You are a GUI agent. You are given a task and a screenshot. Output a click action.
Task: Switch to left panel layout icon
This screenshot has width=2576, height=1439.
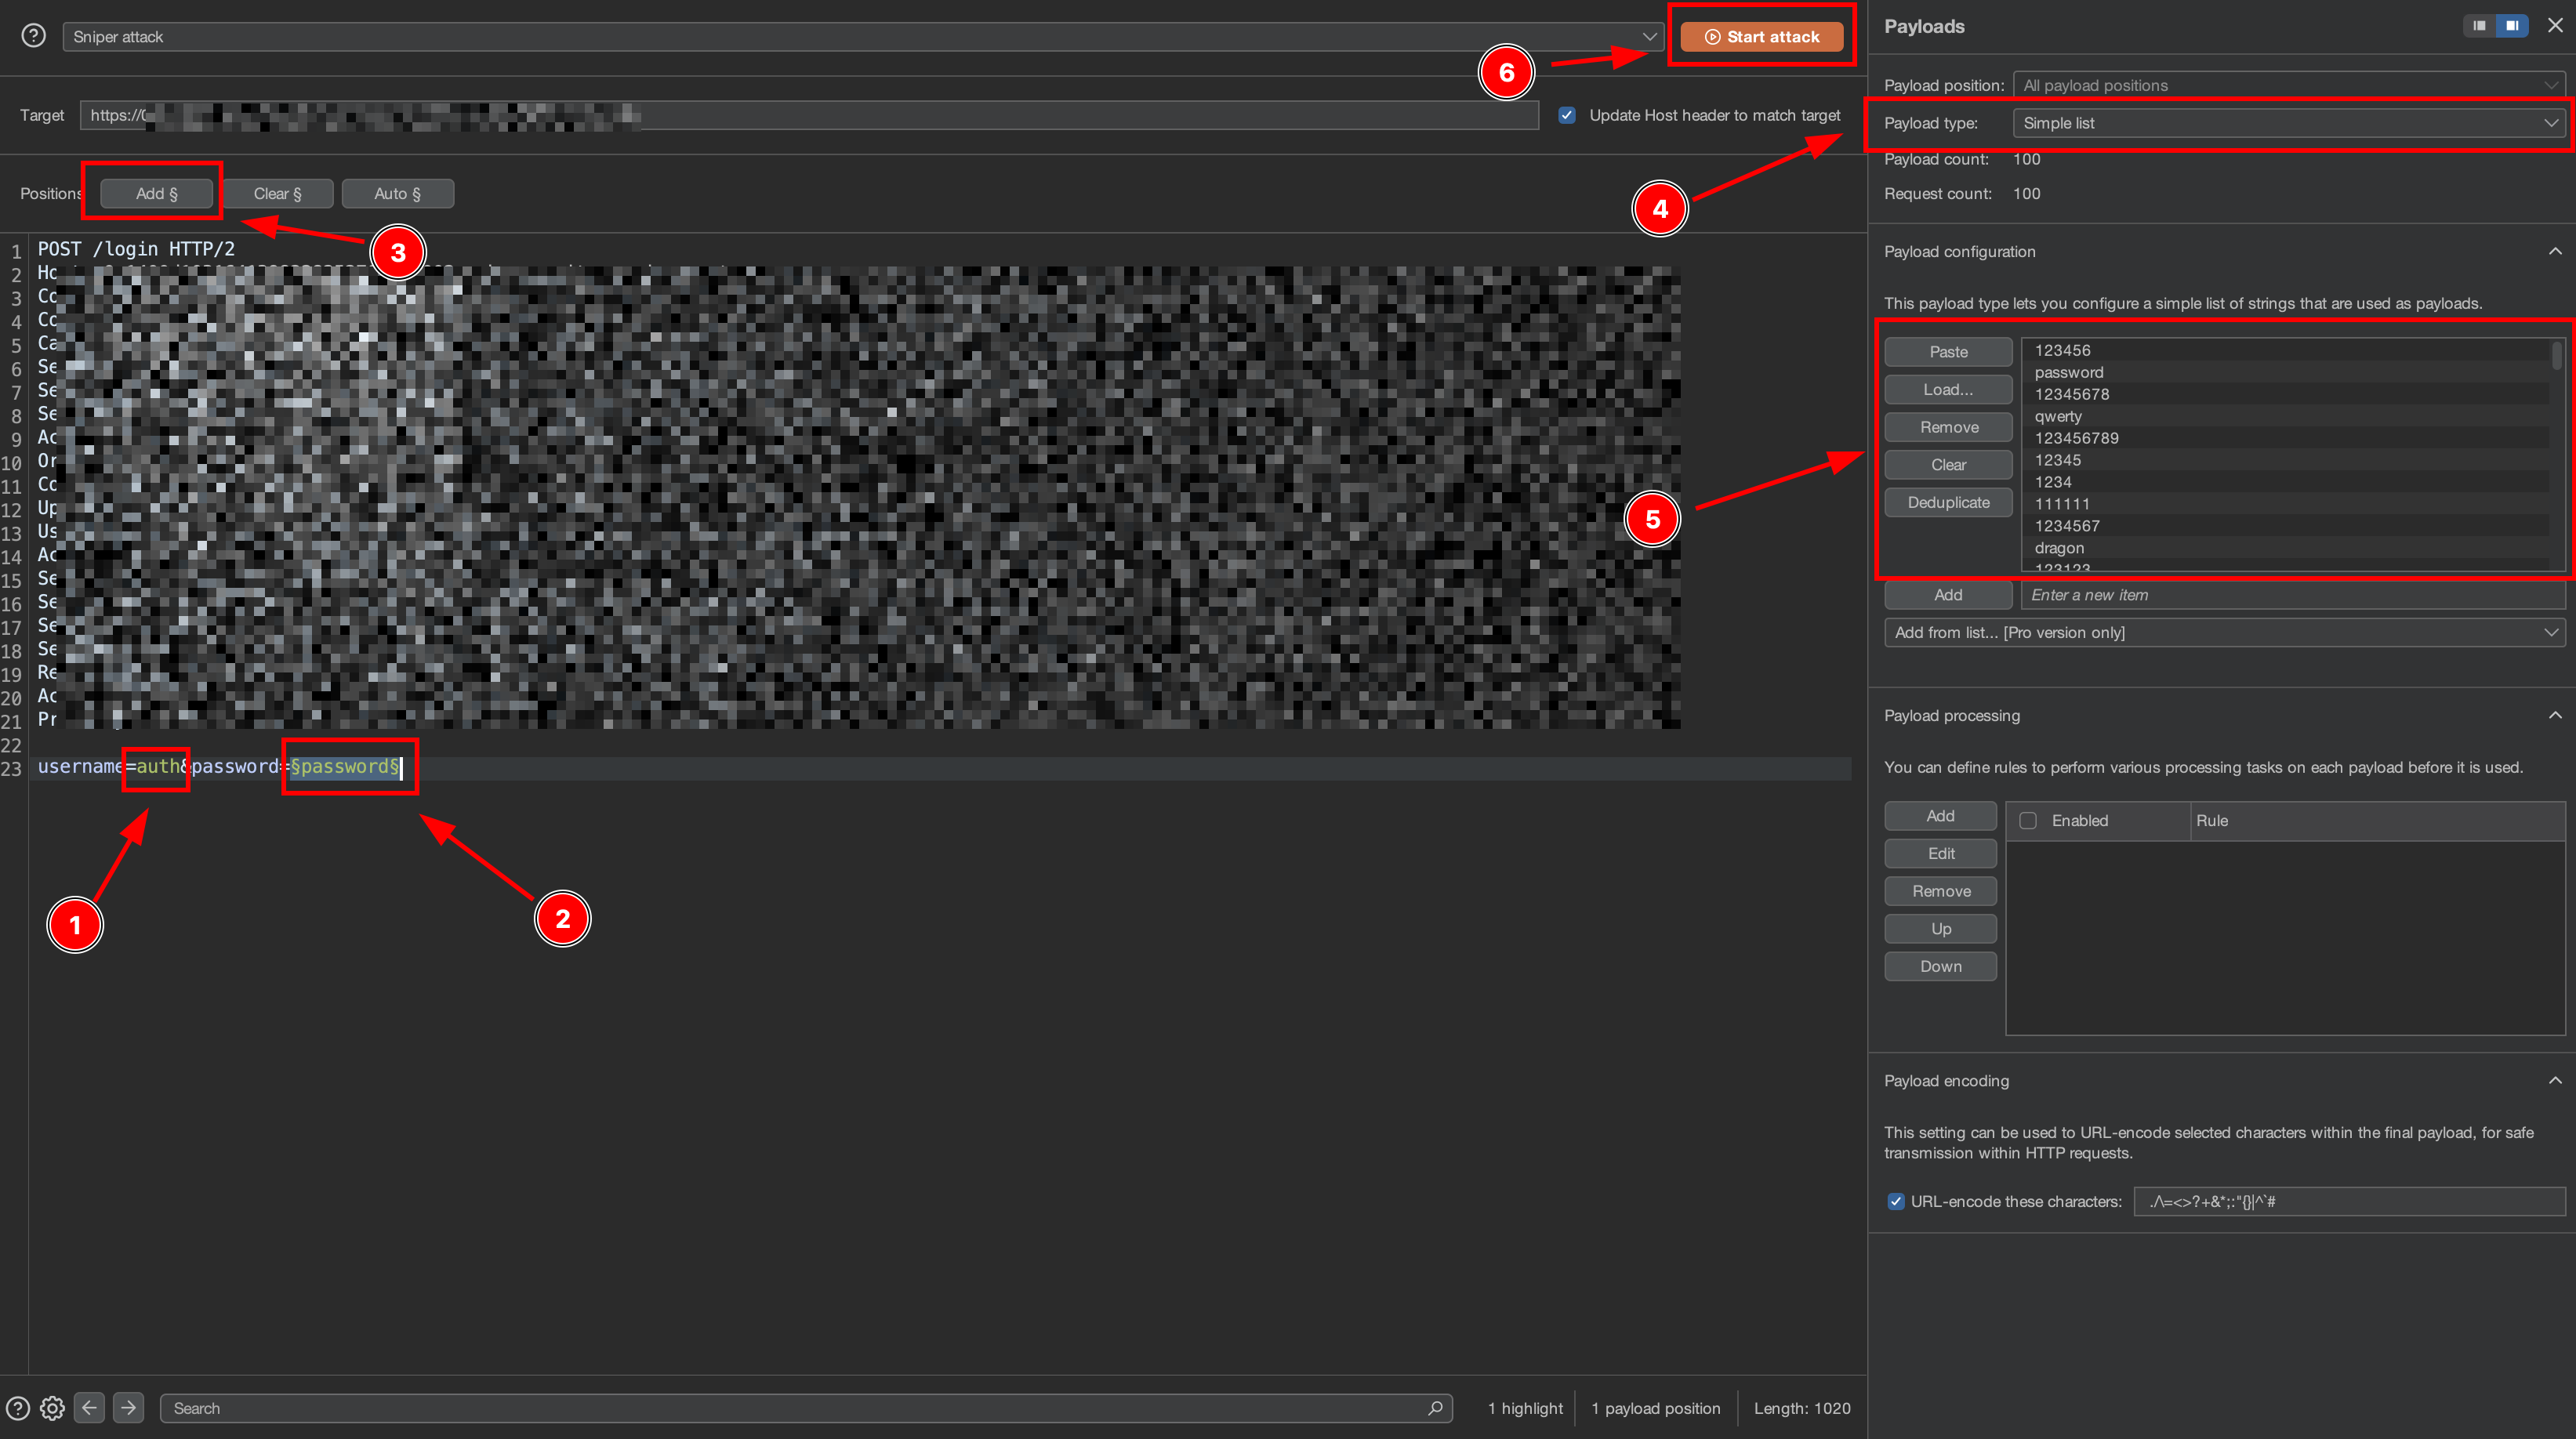2479,26
